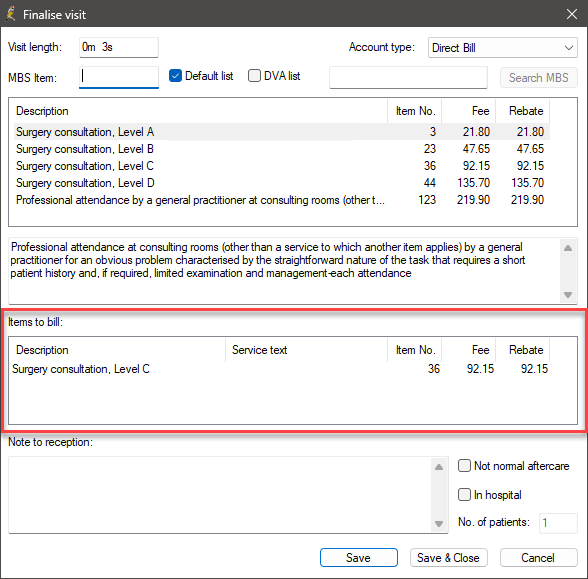Click description box scroll up arrow
The width and height of the screenshot is (588, 579).
[x=568, y=248]
